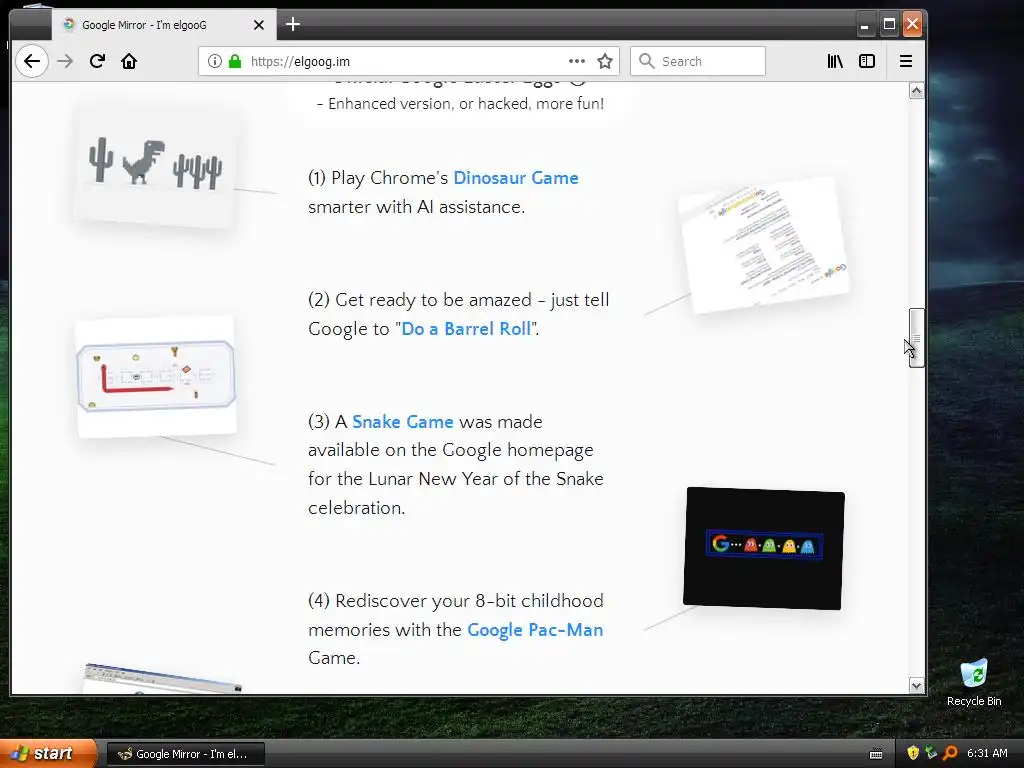
Task: Click the page scrollbar up arrow
Action: click(x=916, y=91)
